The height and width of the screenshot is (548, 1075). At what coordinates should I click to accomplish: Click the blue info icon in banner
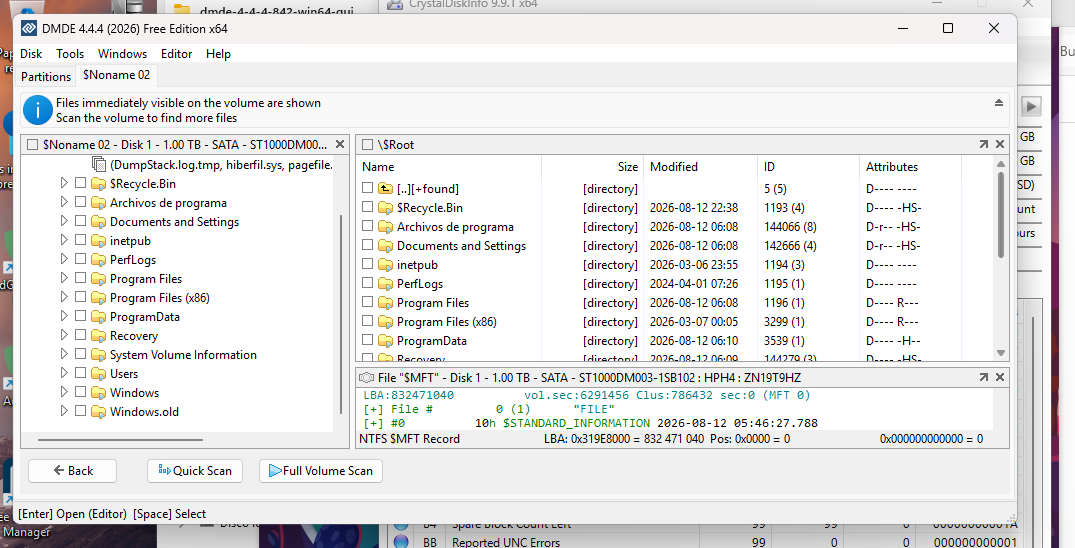click(38, 110)
